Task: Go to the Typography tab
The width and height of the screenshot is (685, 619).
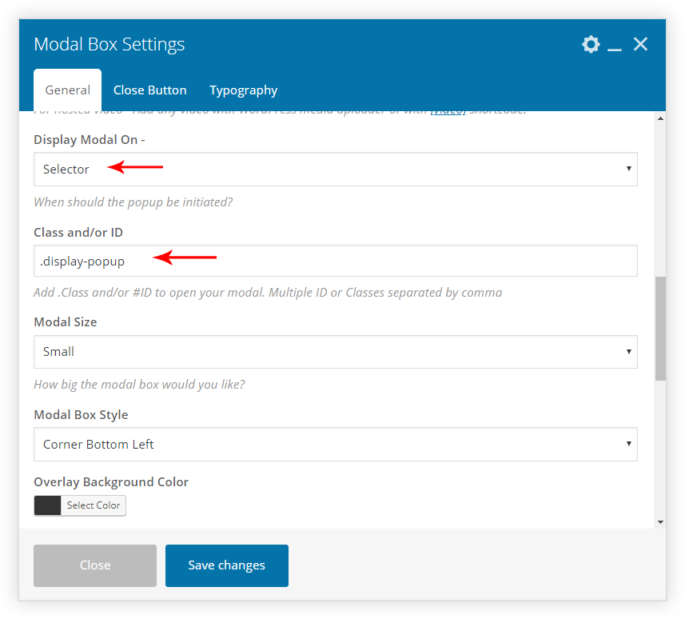Action: [243, 90]
